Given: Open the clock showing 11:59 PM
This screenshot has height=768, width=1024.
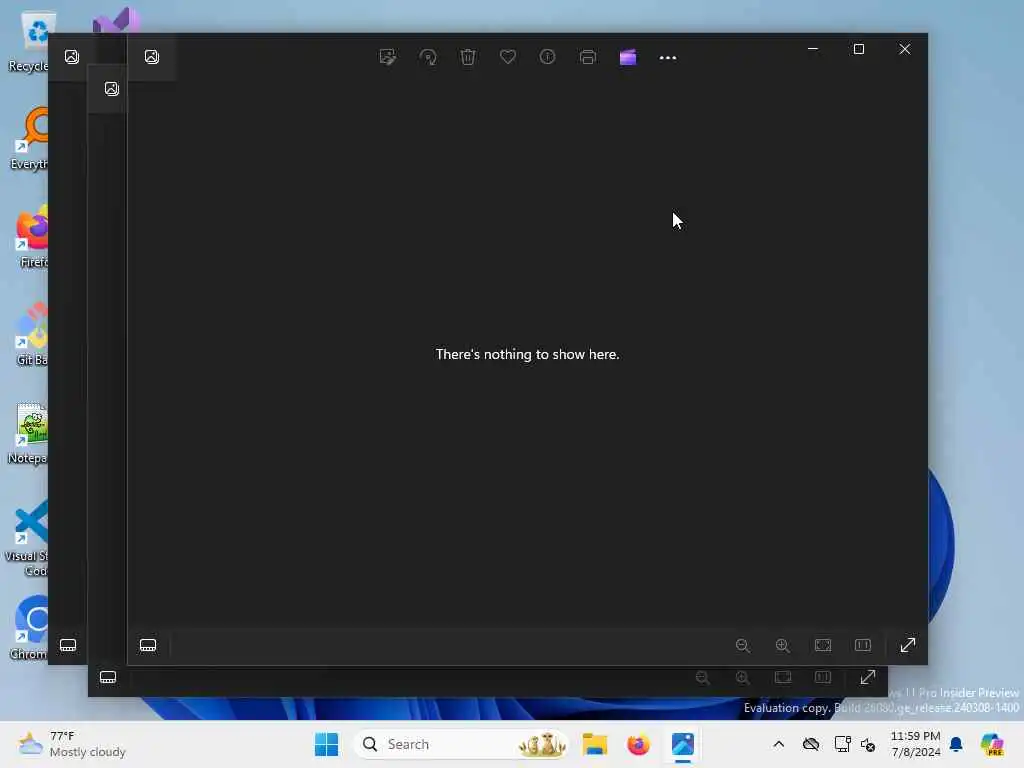Looking at the screenshot, I should click(x=916, y=744).
